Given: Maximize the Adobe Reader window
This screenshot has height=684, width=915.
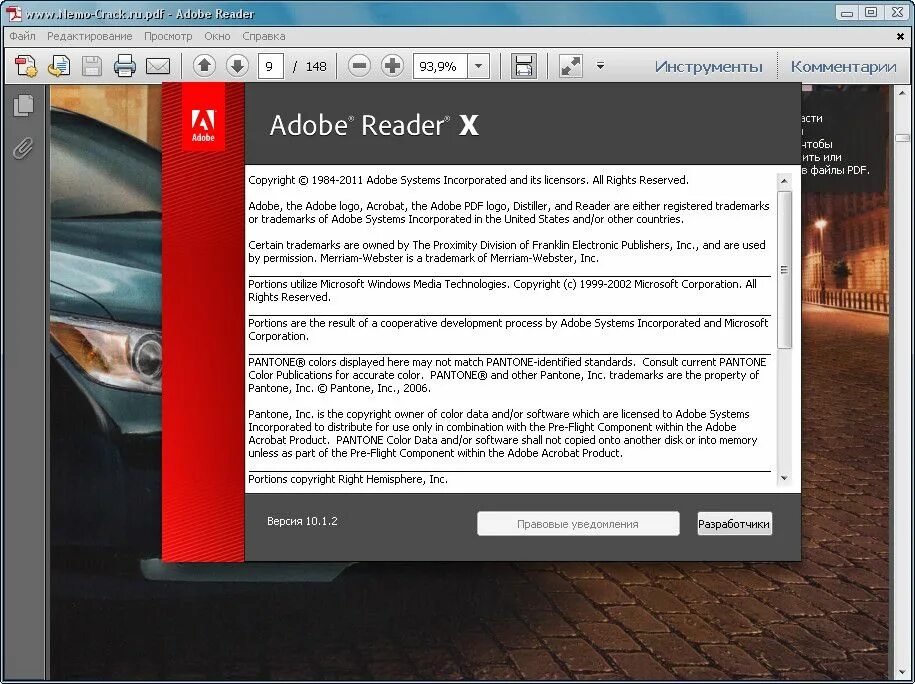Looking at the screenshot, I should pos(871,12).
